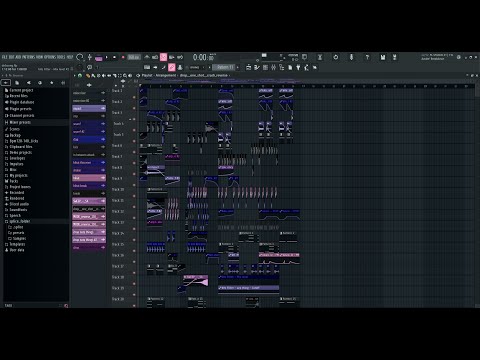Viewport: 480px width, 360px height.
Task: Click the browser back arrow tab
Action: (x=6, y=82)
